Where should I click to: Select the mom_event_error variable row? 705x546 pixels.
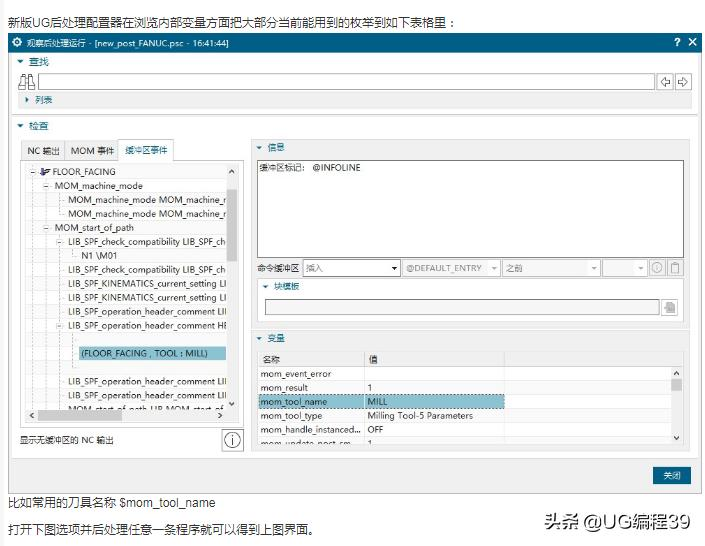tap(381, 373)
